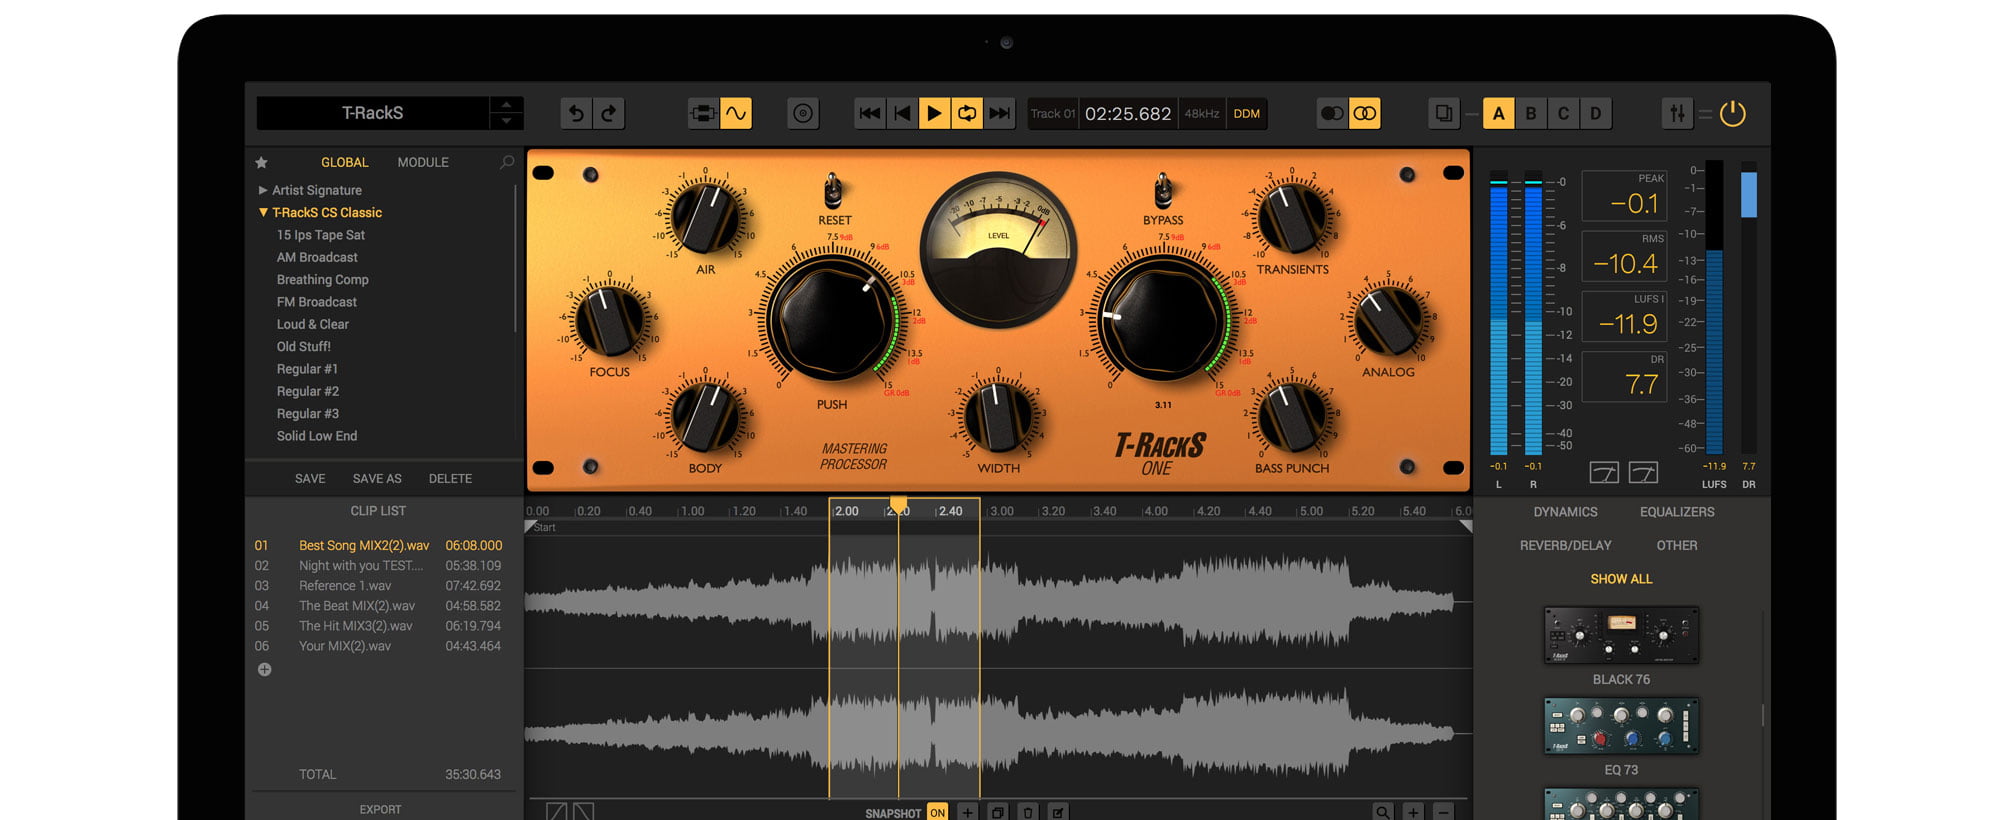Select the Breathing Comp preset
The width and height of the screenshot is (2000, 820).
[x=323, y=280]
